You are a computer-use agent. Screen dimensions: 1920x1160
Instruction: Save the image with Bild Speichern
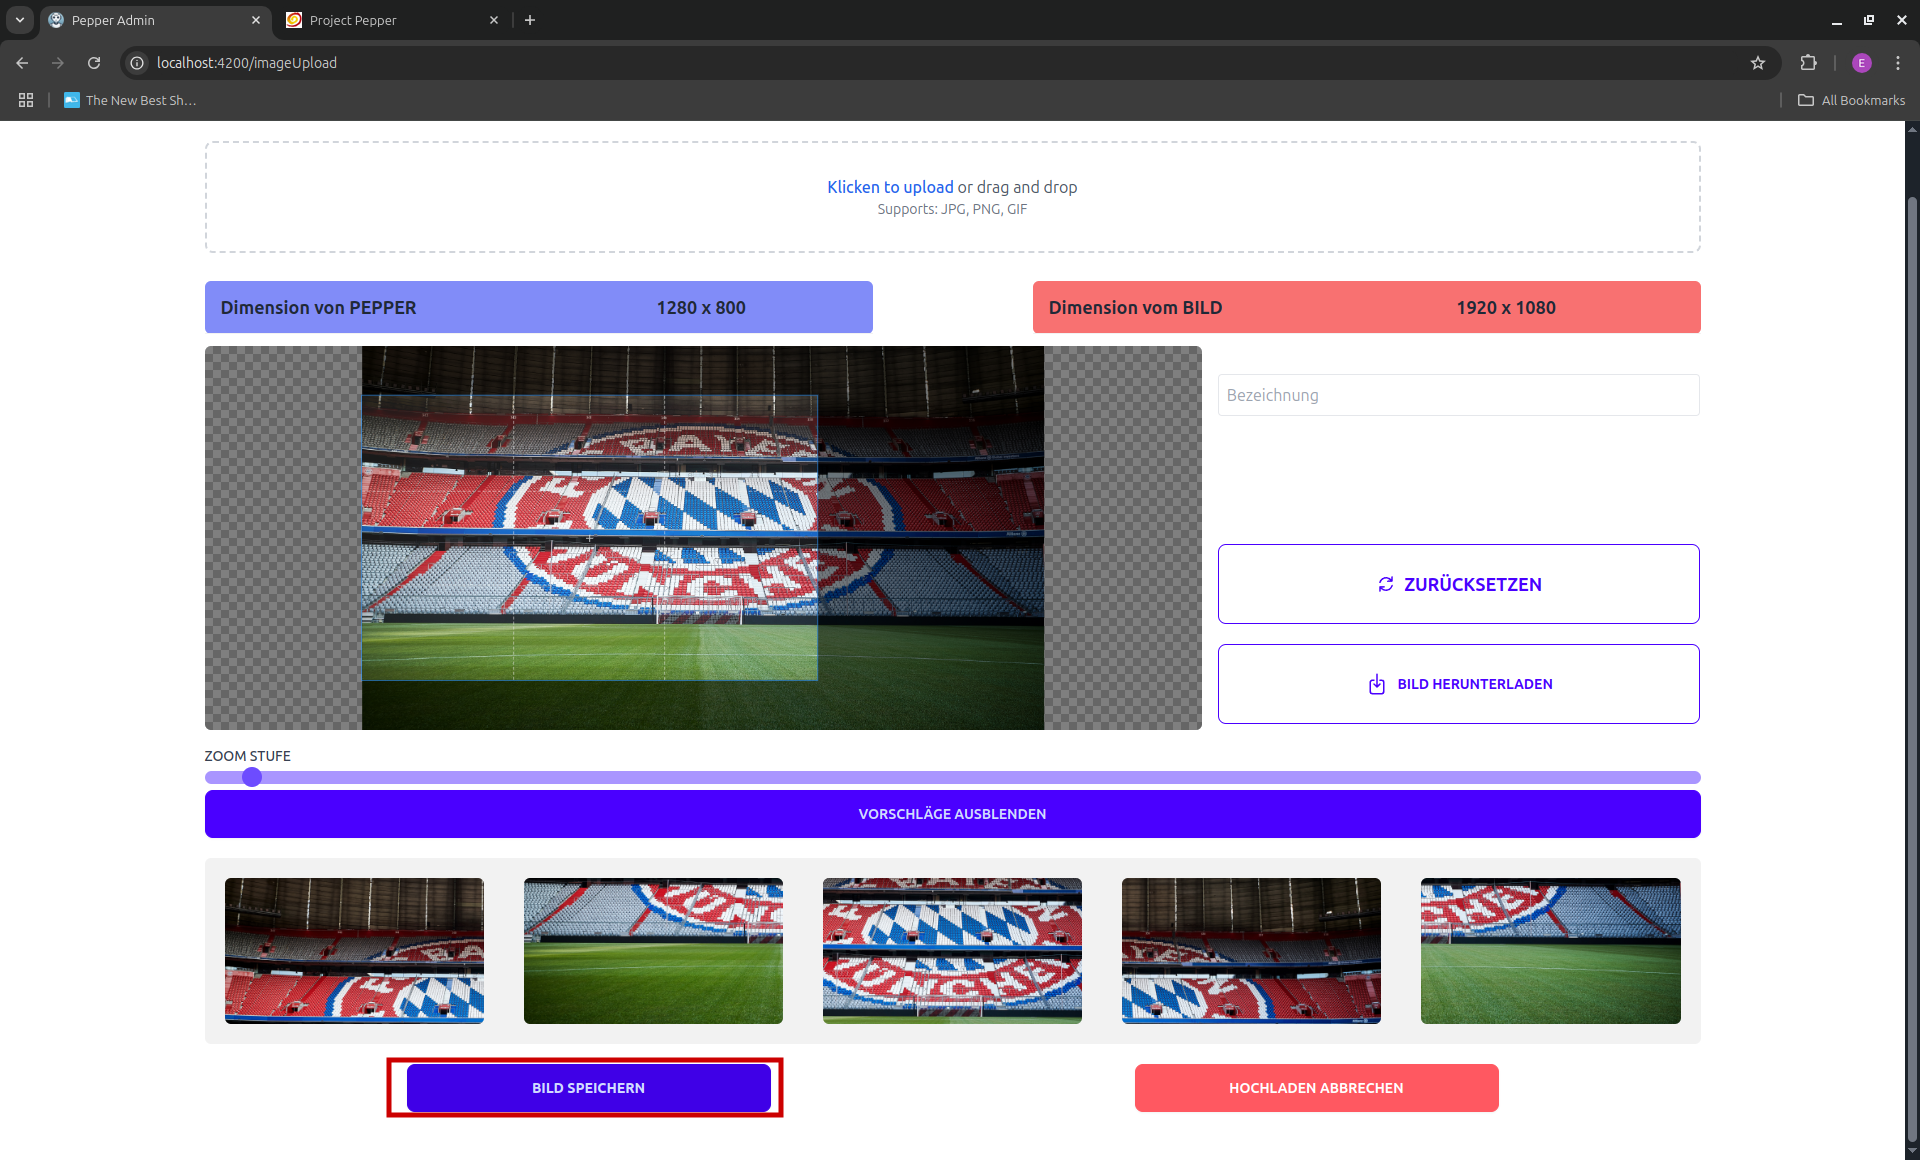(588, 1088)
